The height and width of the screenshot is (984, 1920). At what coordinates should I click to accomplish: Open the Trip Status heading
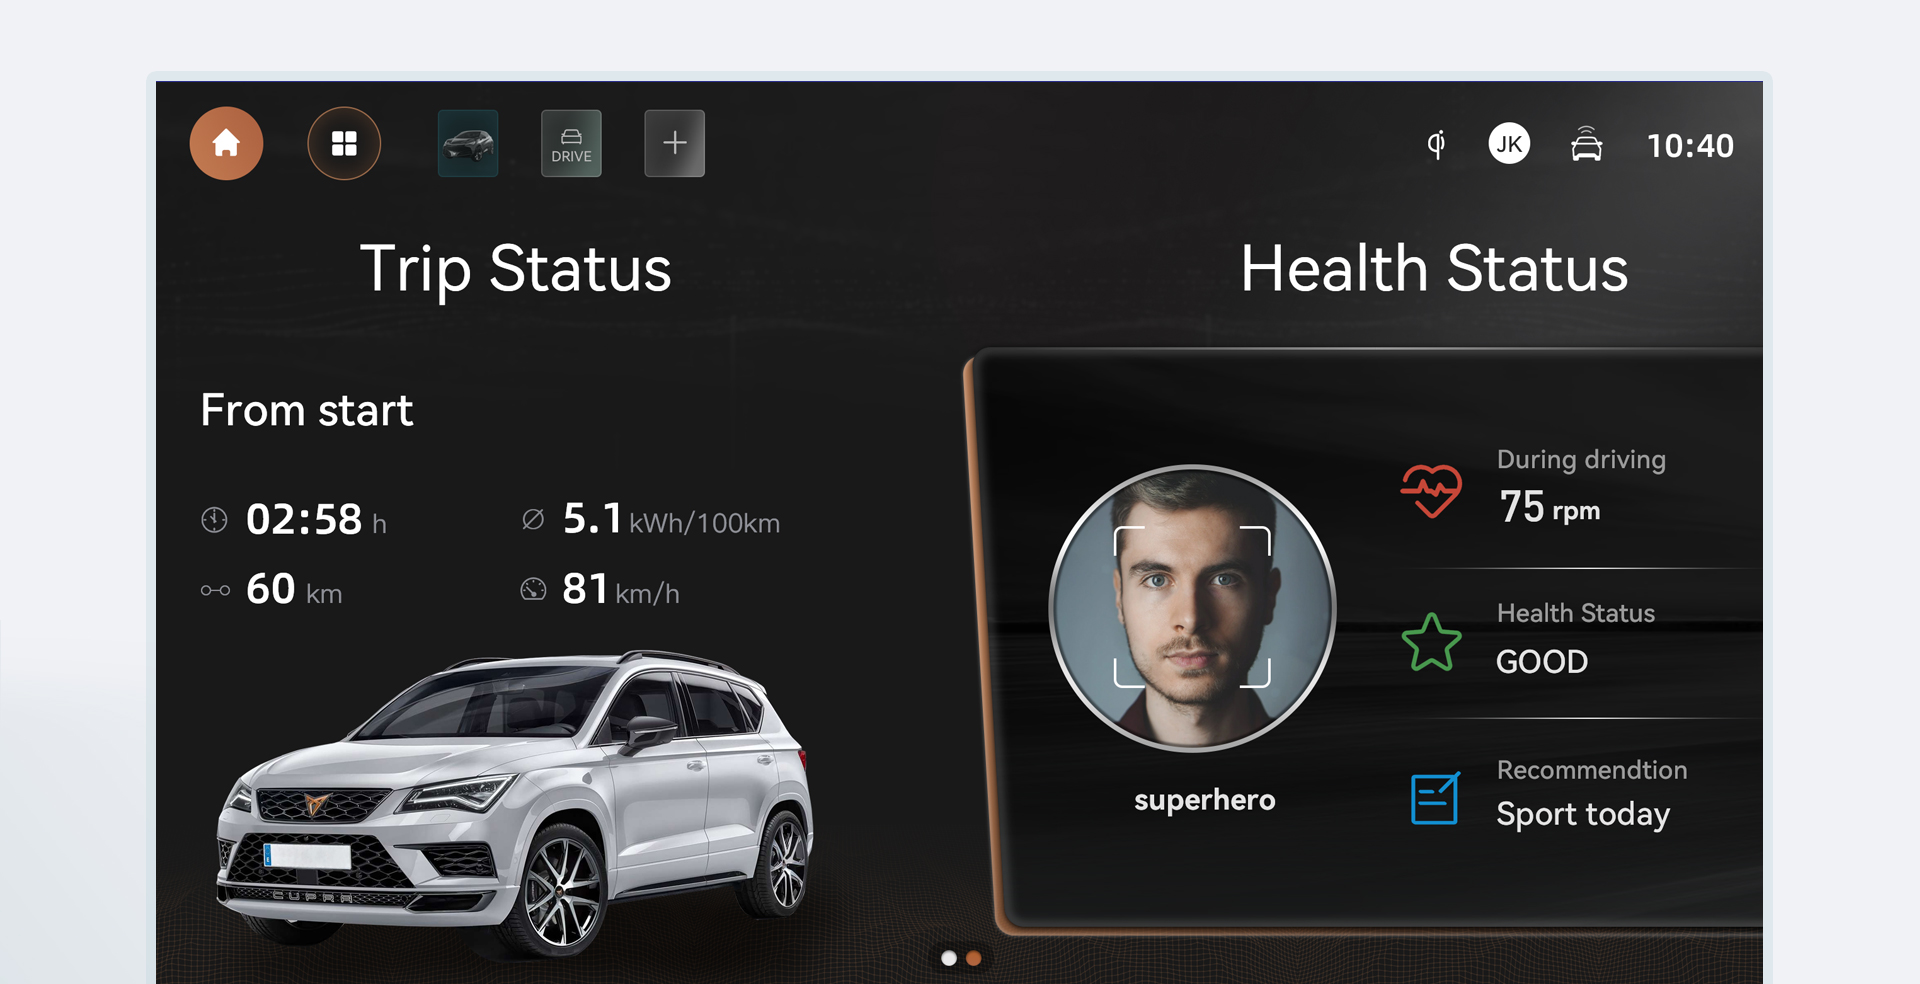click(515, 269)
